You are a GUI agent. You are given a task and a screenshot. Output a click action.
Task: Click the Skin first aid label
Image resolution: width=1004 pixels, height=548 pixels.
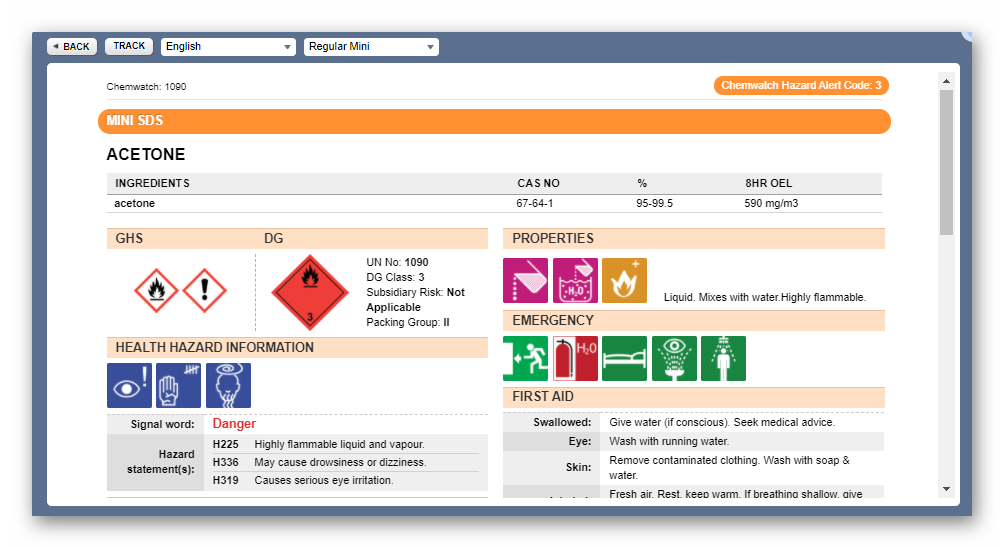pos(578,467)
